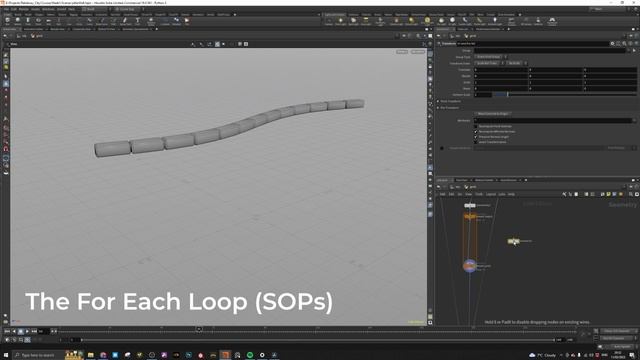The height and width of the screenshot is (360, 640).
Task: Add a Camera from the lights shelf
Action: click(x=329, y=21)
